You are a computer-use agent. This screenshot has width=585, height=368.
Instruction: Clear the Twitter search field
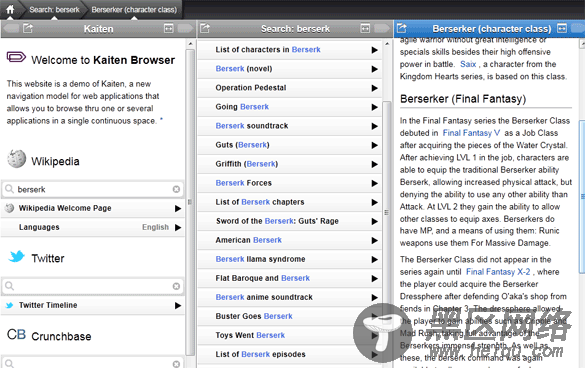[176, 286]
